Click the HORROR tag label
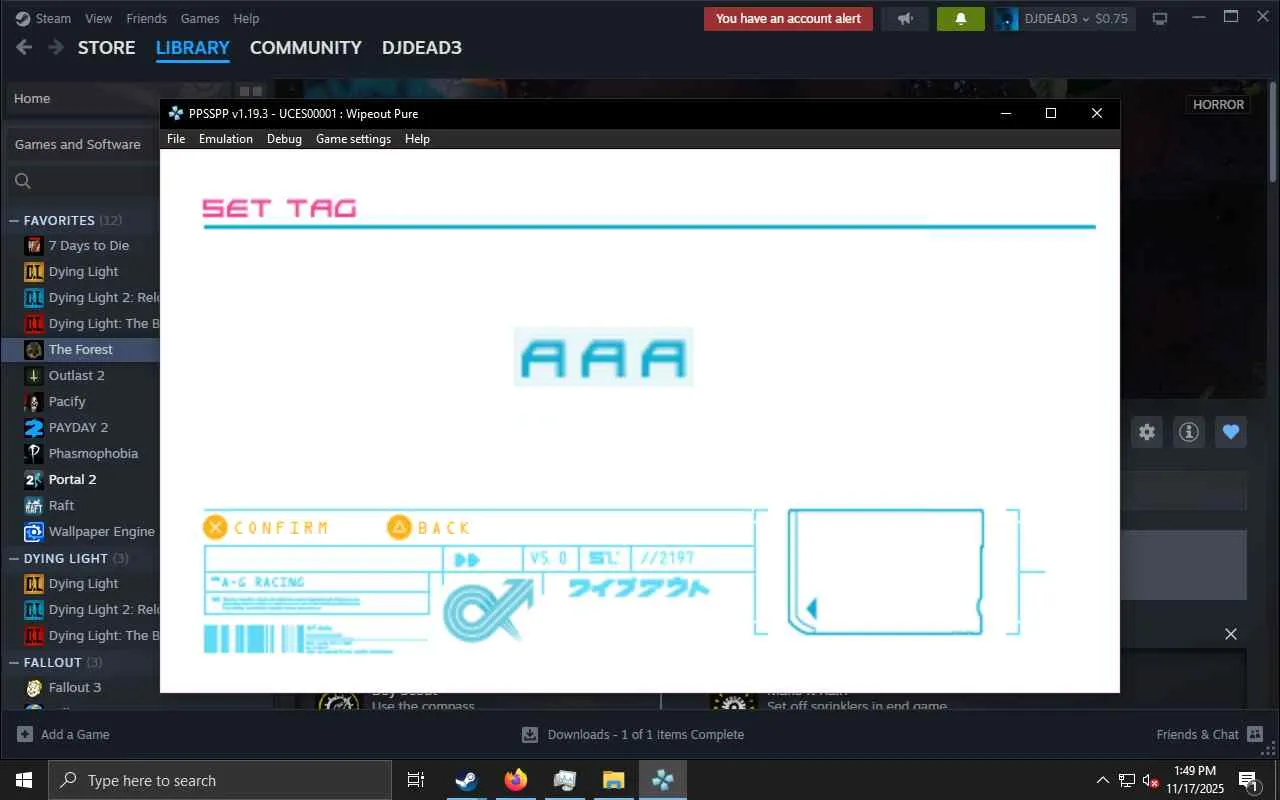 click(1218, 104)
